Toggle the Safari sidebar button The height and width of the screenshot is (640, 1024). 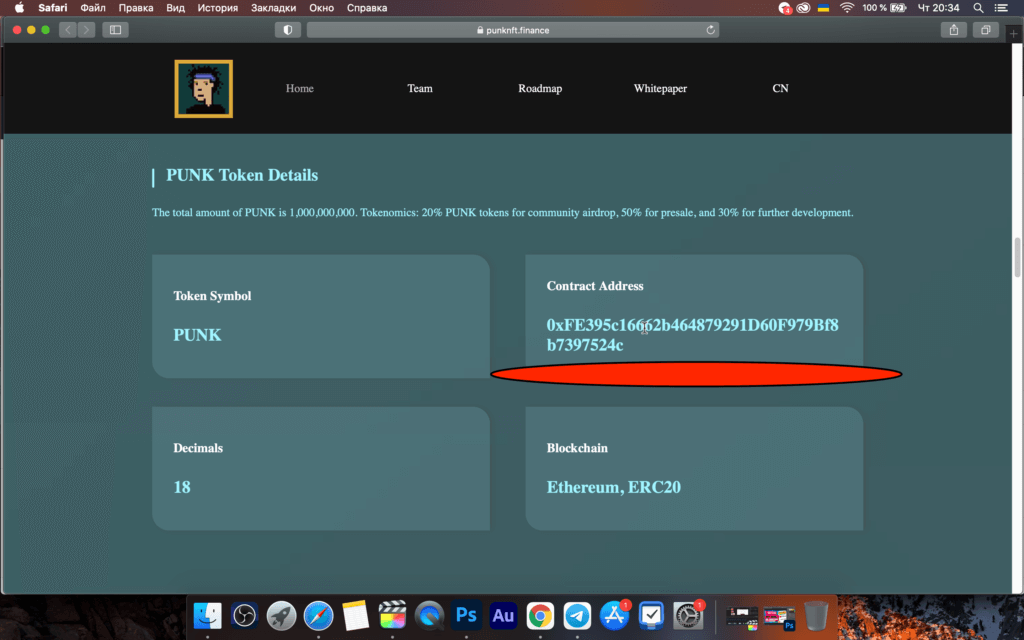[x=115, y=30]
